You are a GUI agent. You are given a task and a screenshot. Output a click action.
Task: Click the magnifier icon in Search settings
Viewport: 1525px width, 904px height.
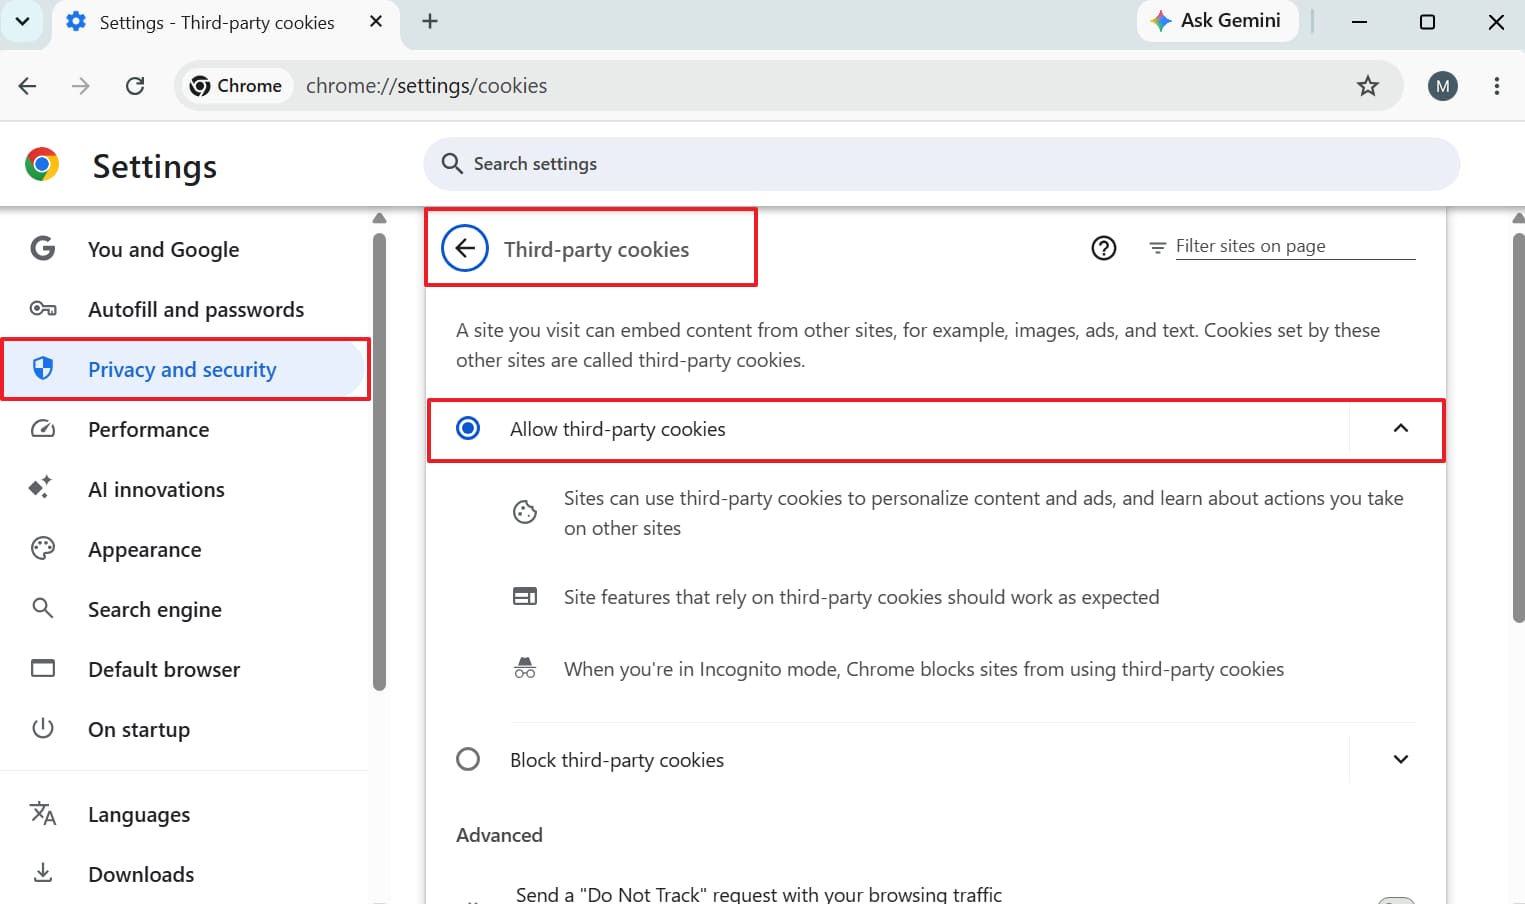(x=452, y=164)
